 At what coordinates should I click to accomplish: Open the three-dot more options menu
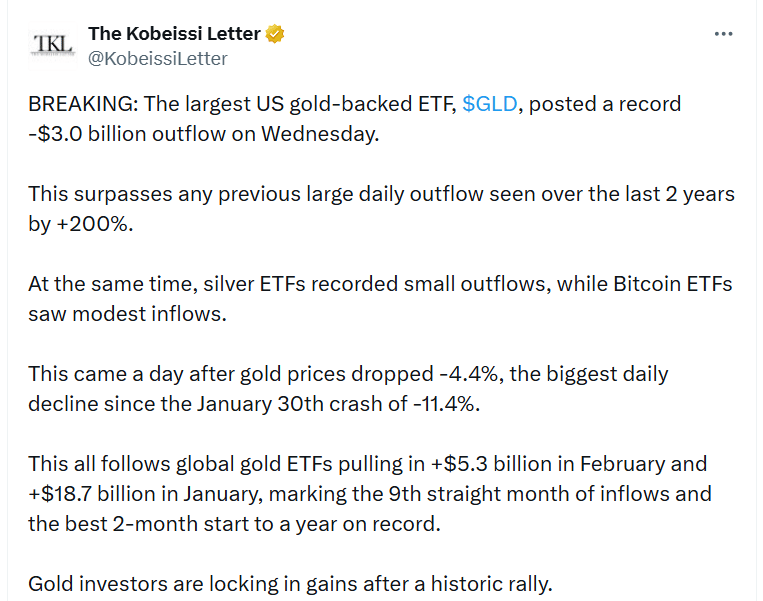tap(724, 34)
